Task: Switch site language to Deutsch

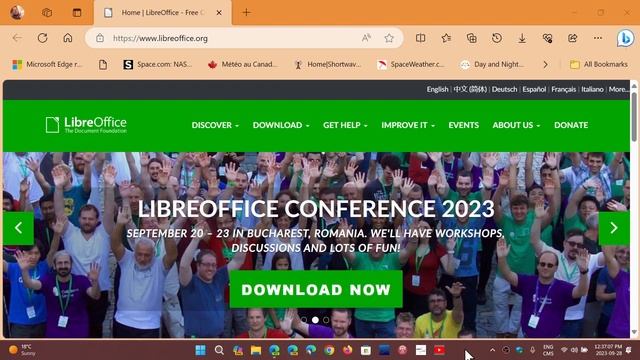Action: pyautogui.click(x=504, y=89)
